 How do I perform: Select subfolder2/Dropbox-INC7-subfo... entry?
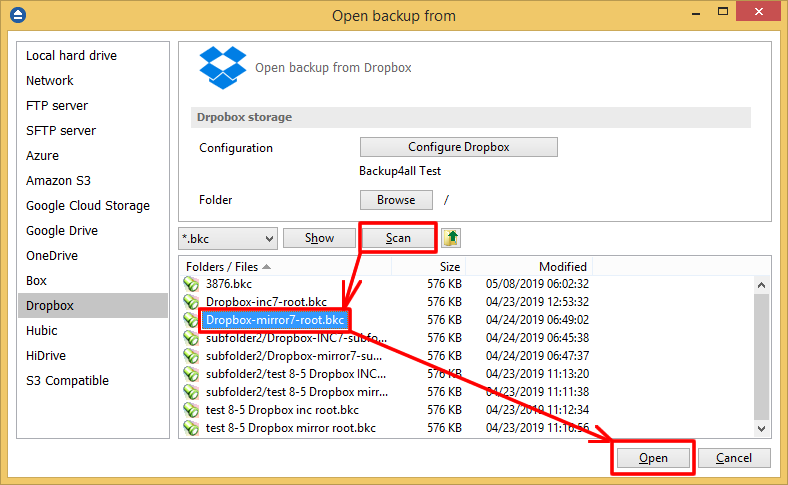point(297,338)
